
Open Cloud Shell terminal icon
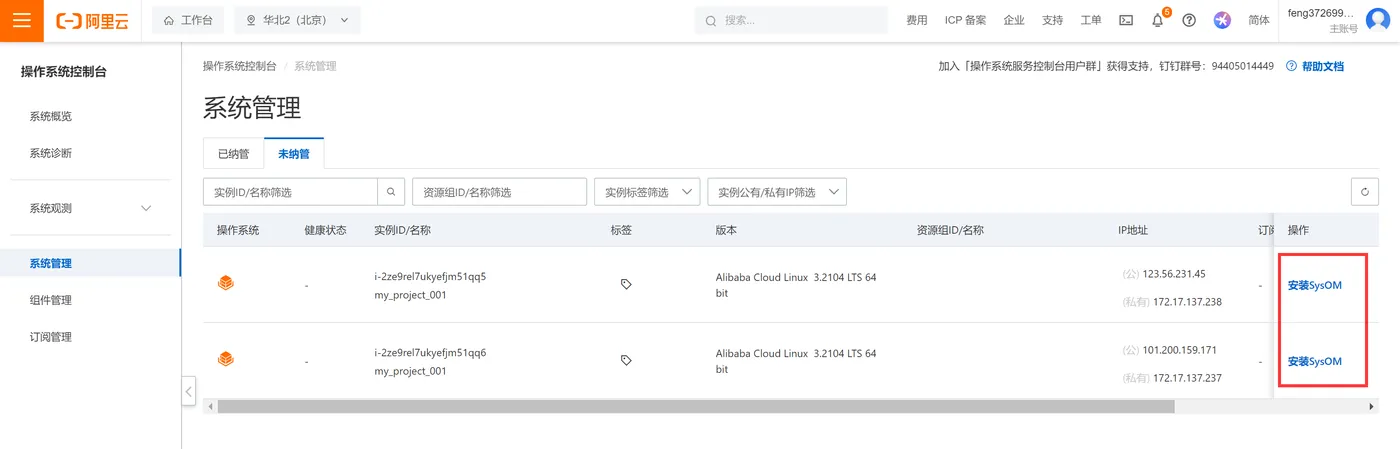[1126, 20]
